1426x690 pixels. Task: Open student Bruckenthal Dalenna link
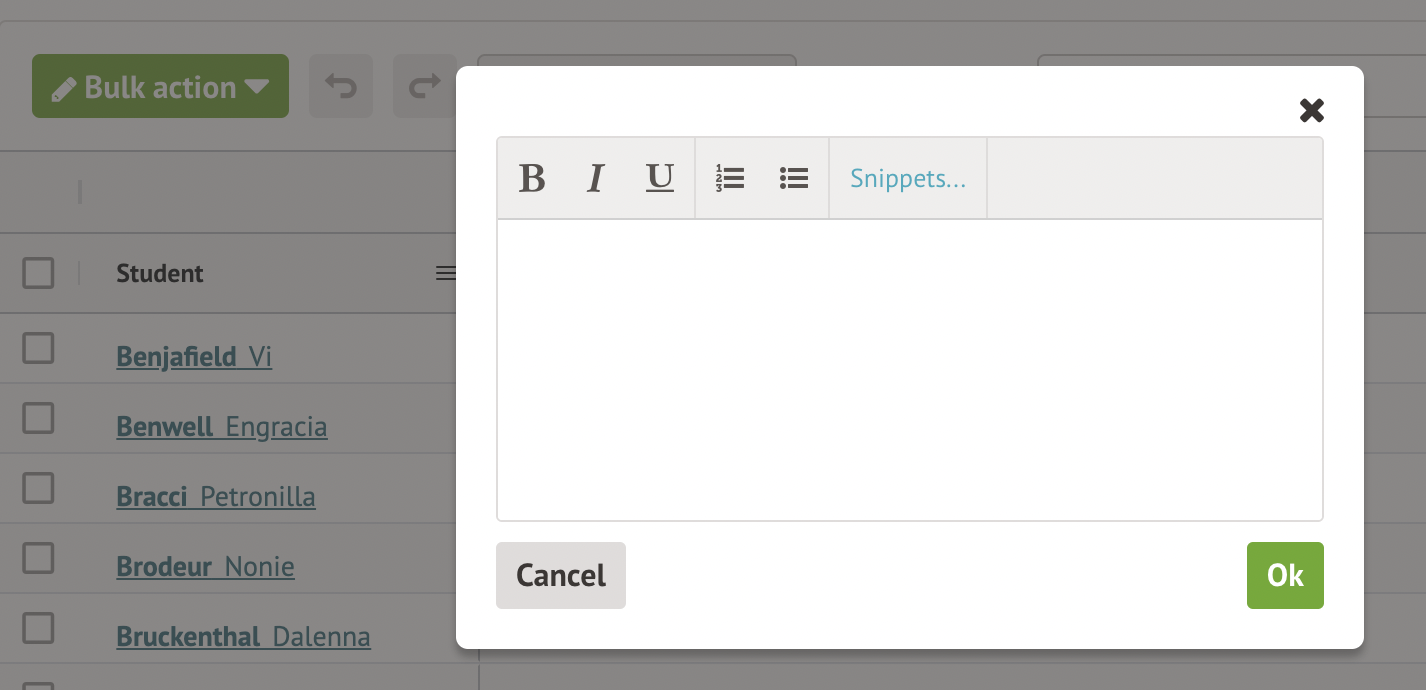click(x=243, y=637)
